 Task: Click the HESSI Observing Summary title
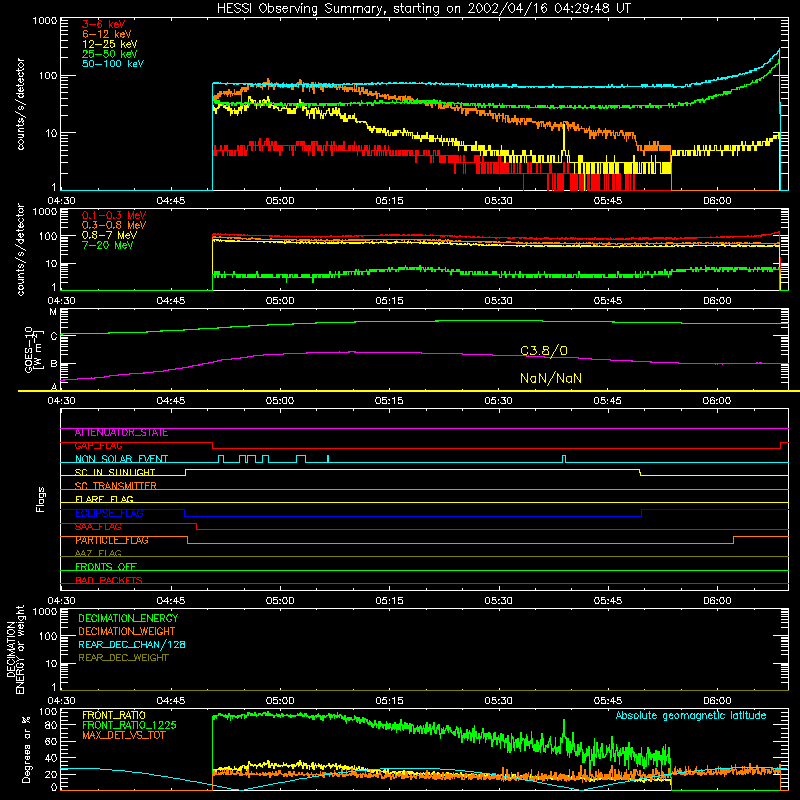(x=423, y=9)
